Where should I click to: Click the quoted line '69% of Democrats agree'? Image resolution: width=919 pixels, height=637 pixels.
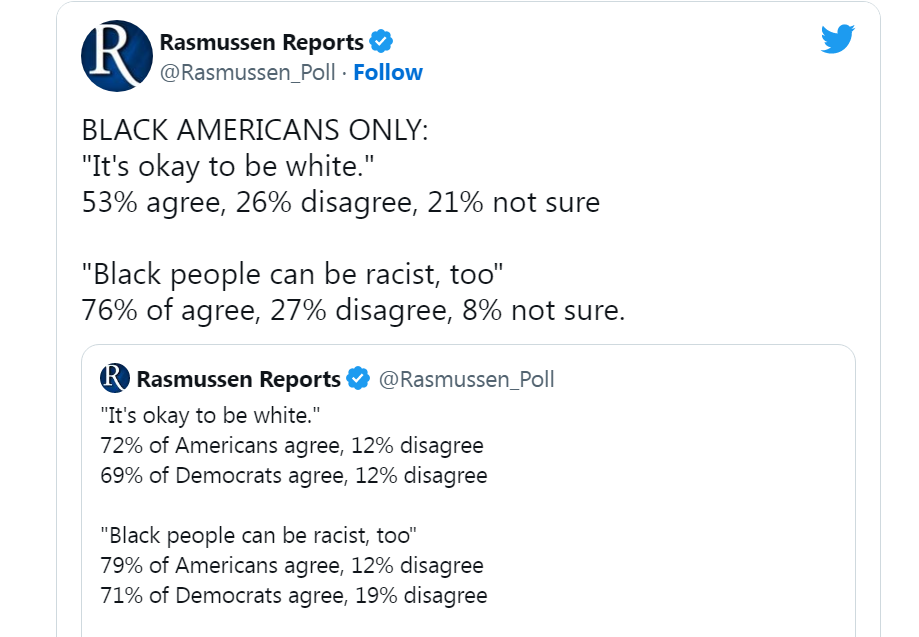[x=294, y=475]
